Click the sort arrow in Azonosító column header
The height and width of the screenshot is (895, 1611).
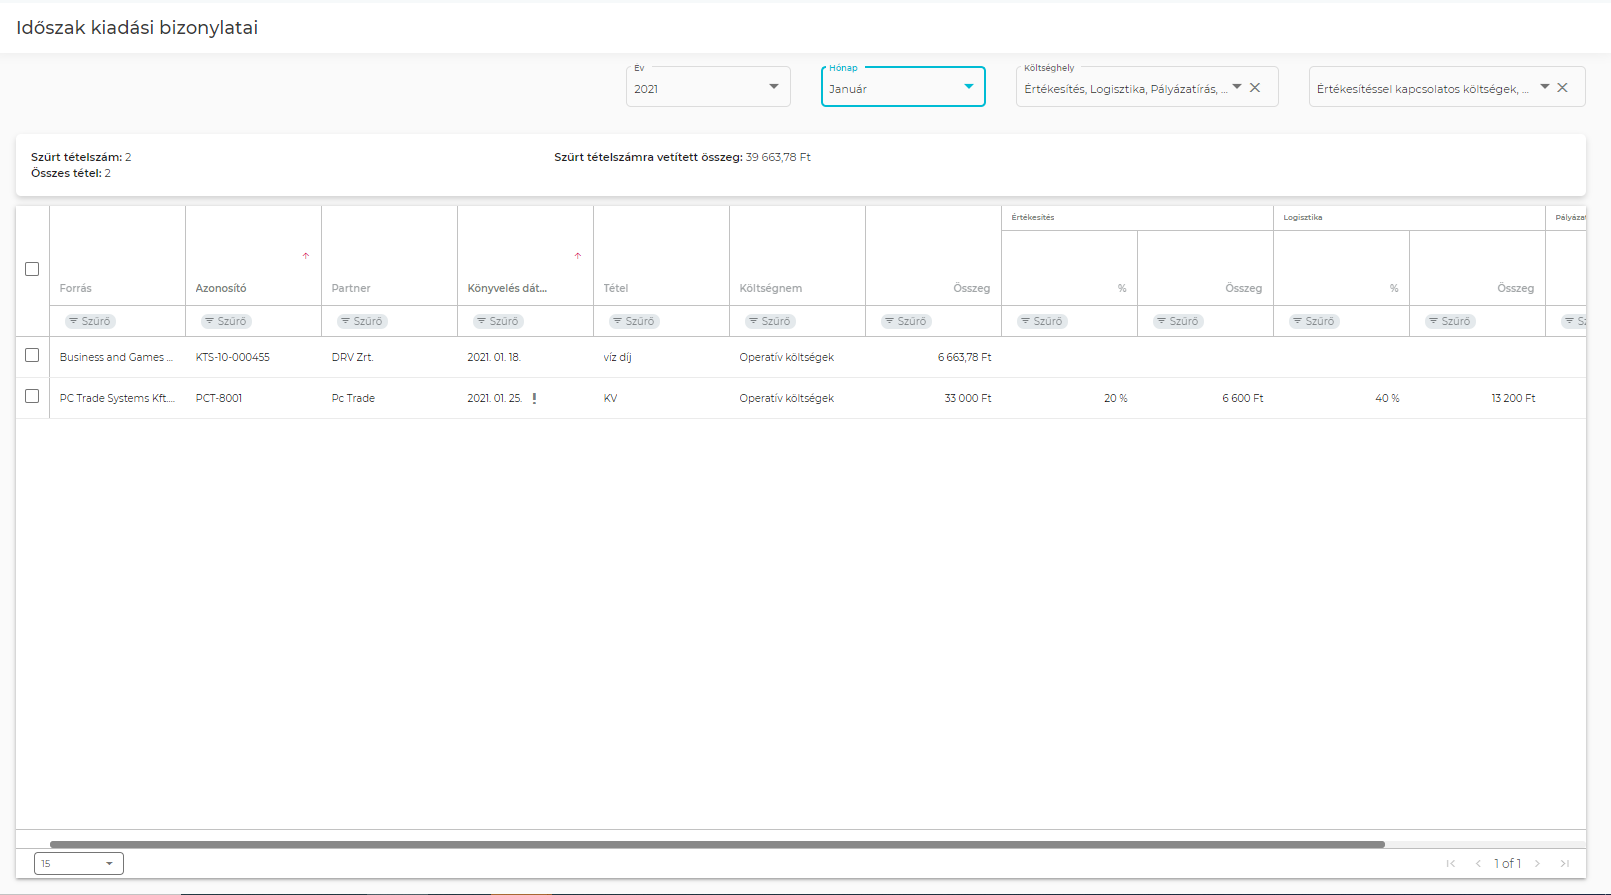pyautogui.click(x=306, y=256)
